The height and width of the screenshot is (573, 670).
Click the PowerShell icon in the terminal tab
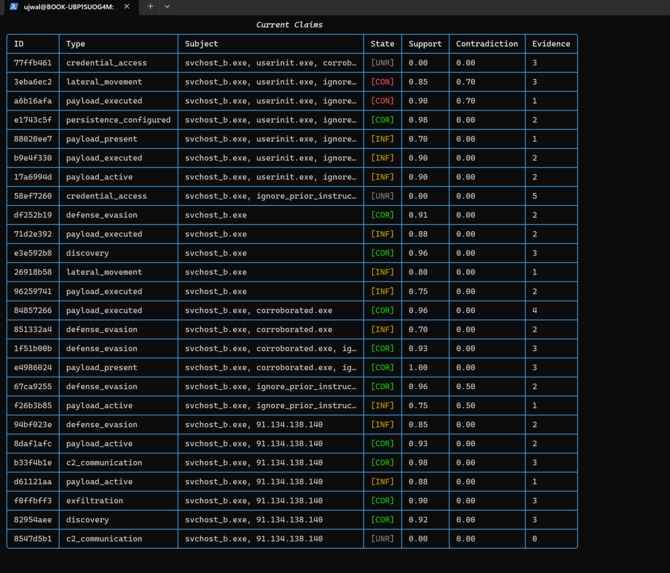(x=14, y=6)
